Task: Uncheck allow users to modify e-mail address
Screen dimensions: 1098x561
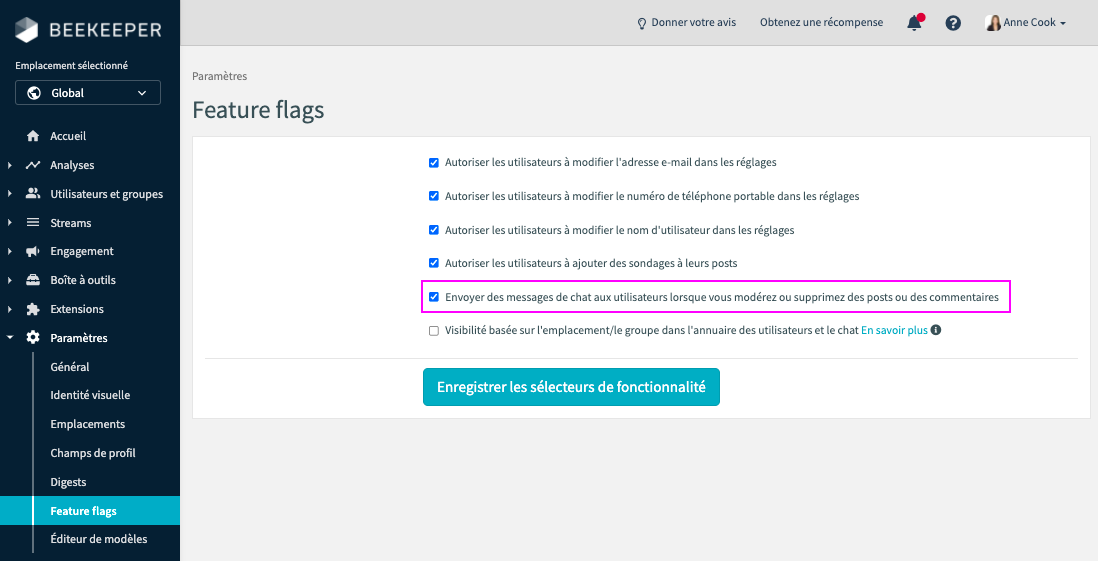Action: tap(433, 162)
